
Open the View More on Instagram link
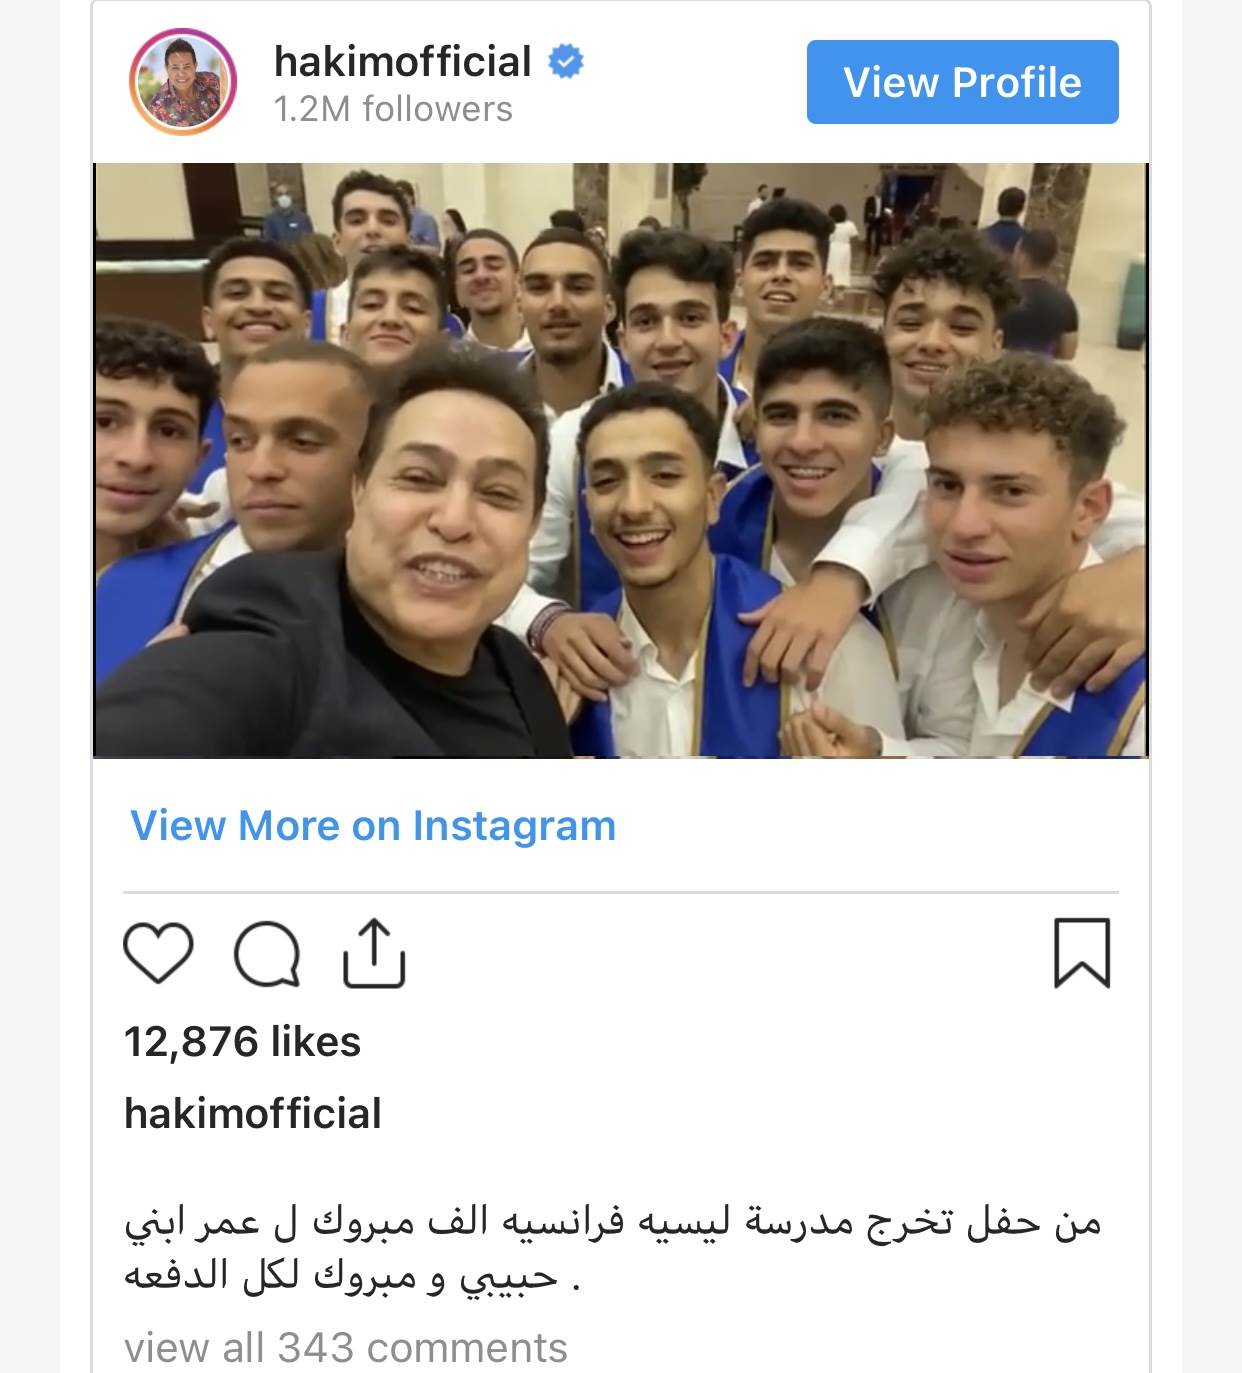point(373,826)
